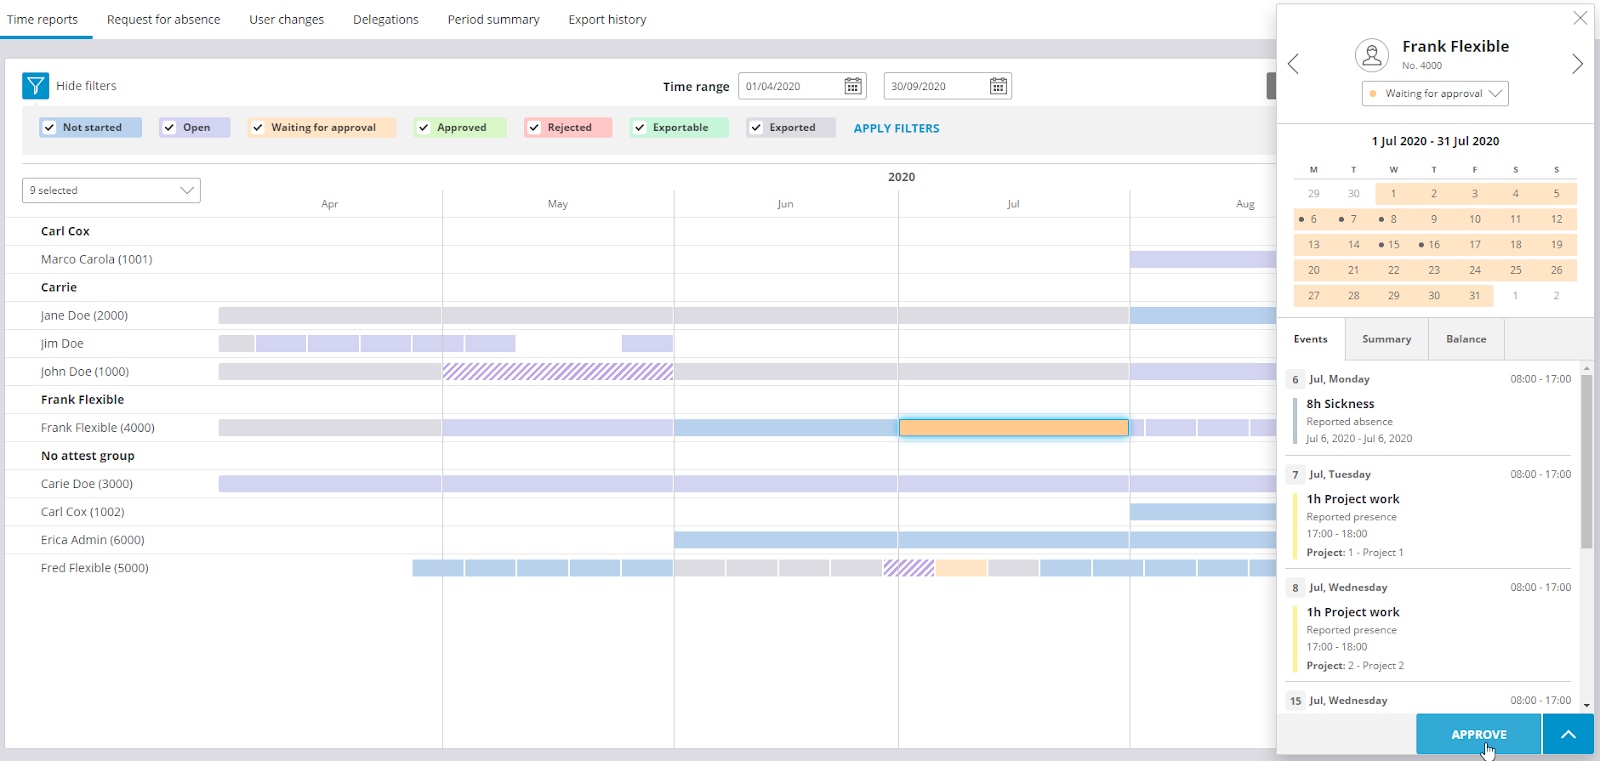Select July 31 in mini calendar
The image size is (1600, 761).
(x=1475, y=295)
